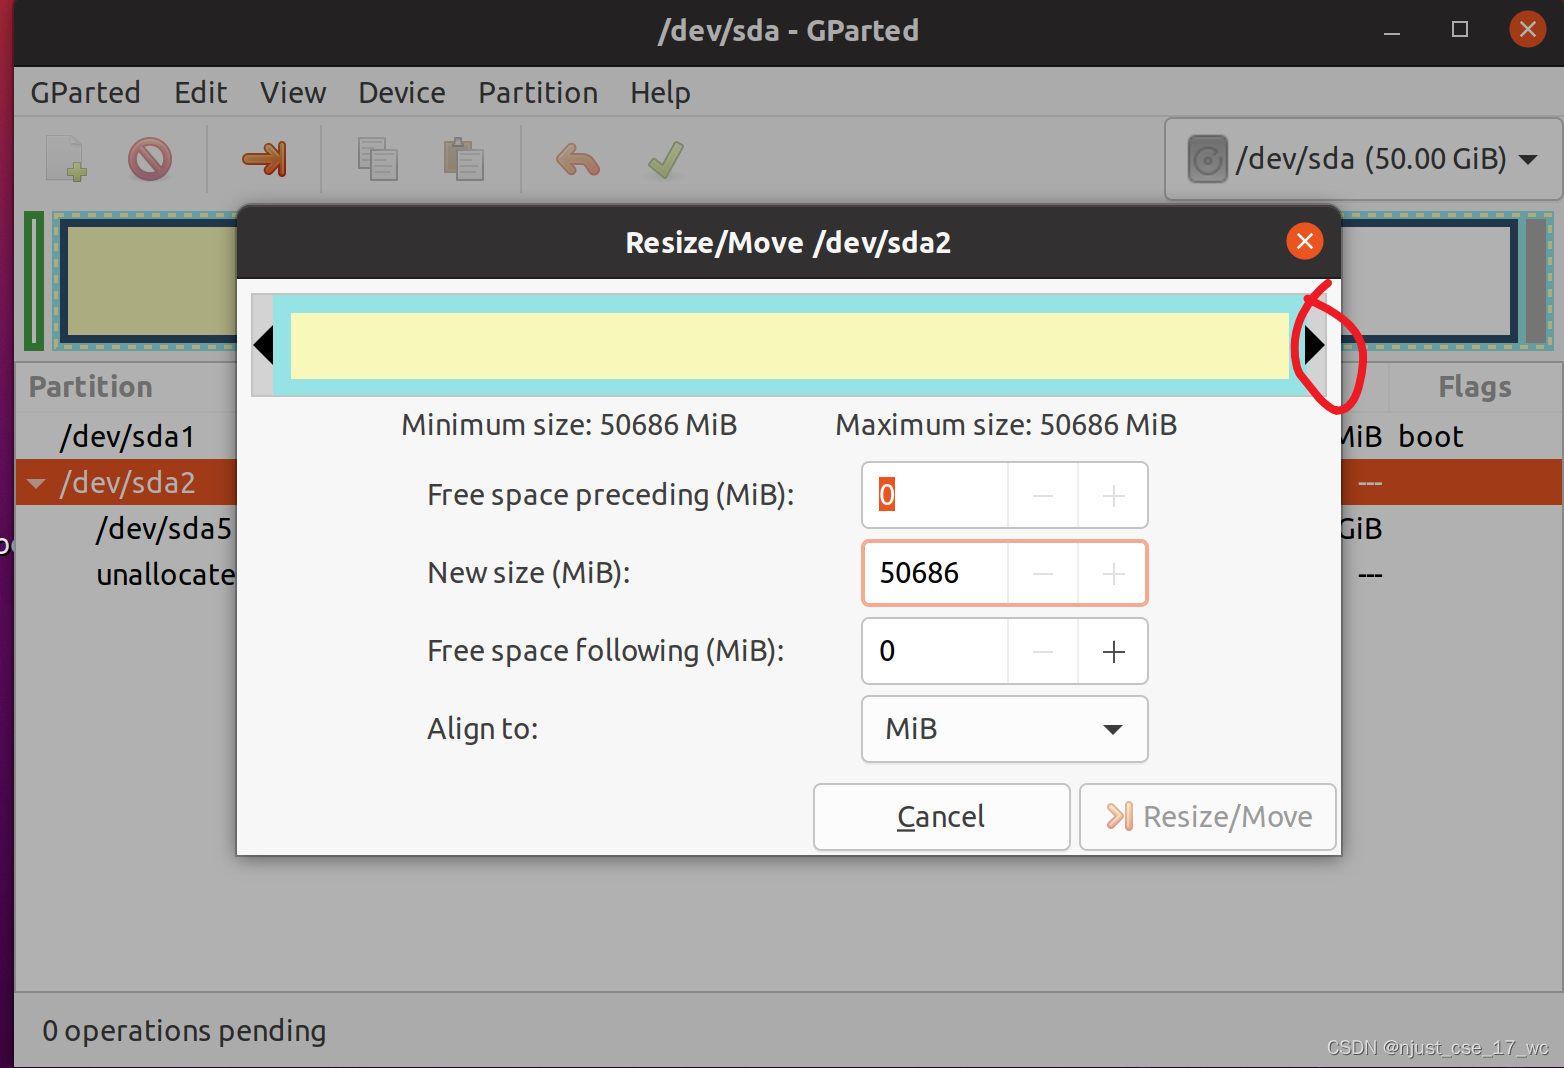Collapse the /dev/sda2 tree expander
1564x1068 pixels.
click(x=37, y=483)
